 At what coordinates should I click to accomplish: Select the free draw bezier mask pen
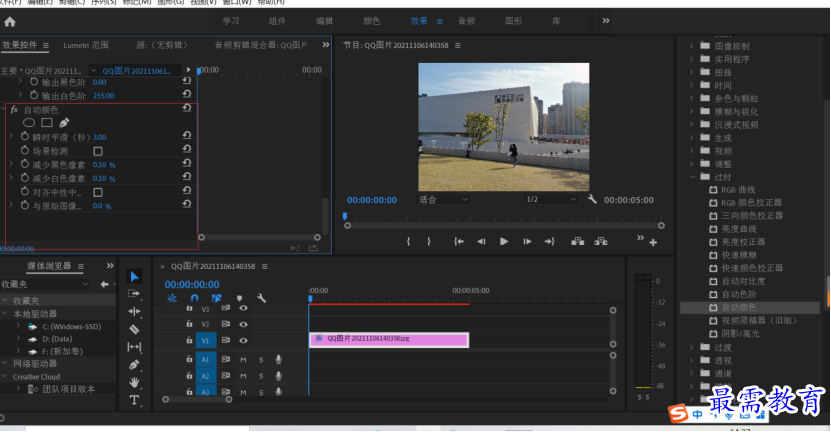point(64,123)
